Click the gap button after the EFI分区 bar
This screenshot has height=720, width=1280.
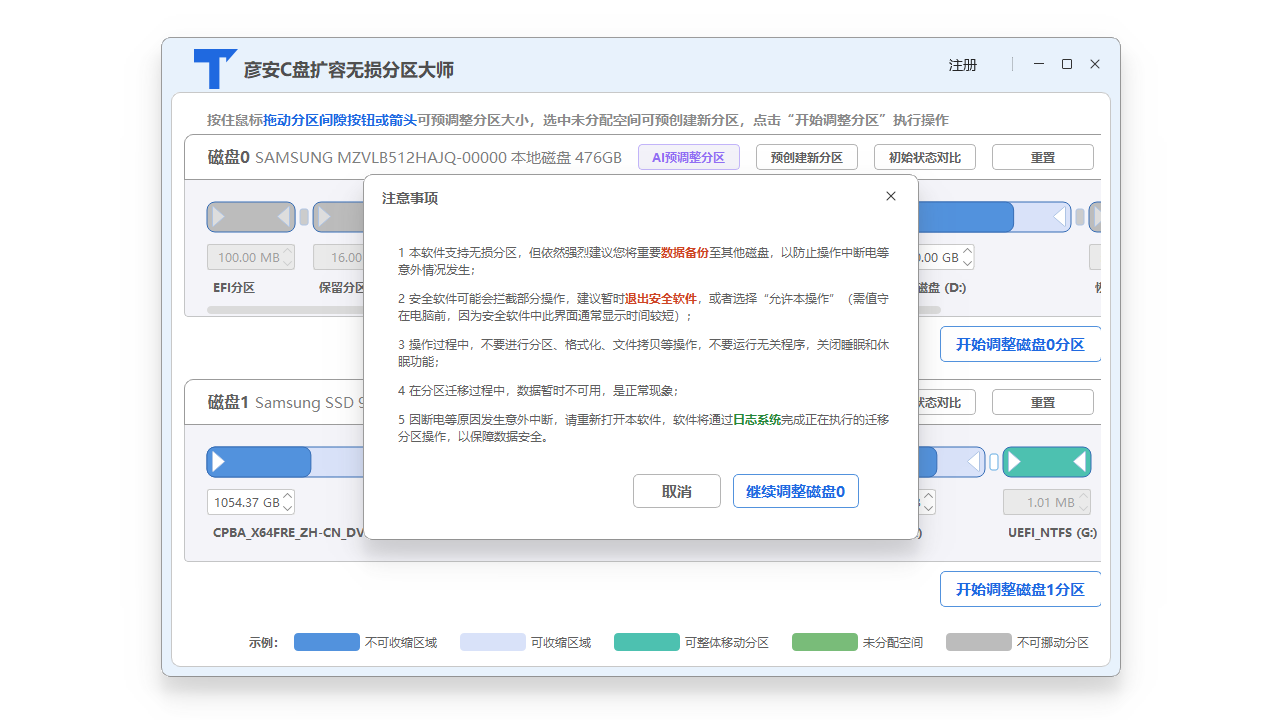coord(304,217)
